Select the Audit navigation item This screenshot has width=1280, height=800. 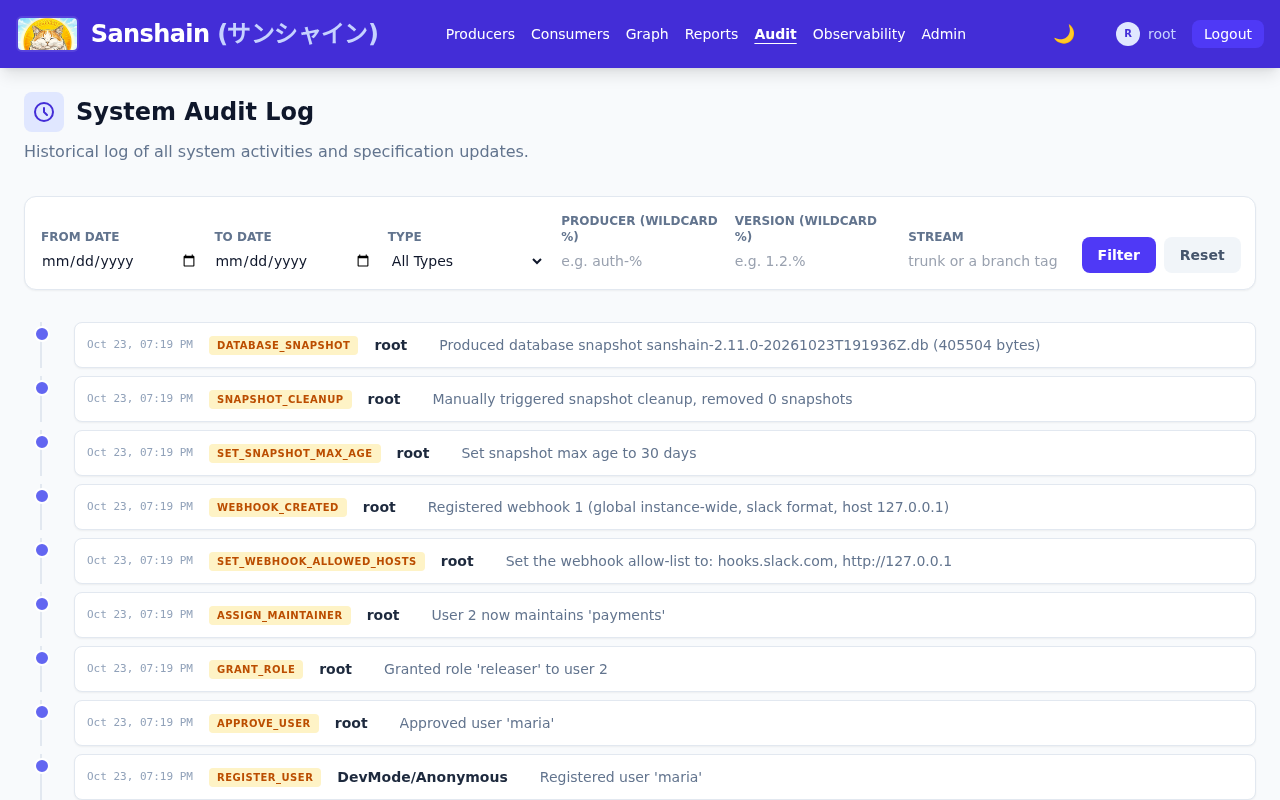tap(775, 34)
